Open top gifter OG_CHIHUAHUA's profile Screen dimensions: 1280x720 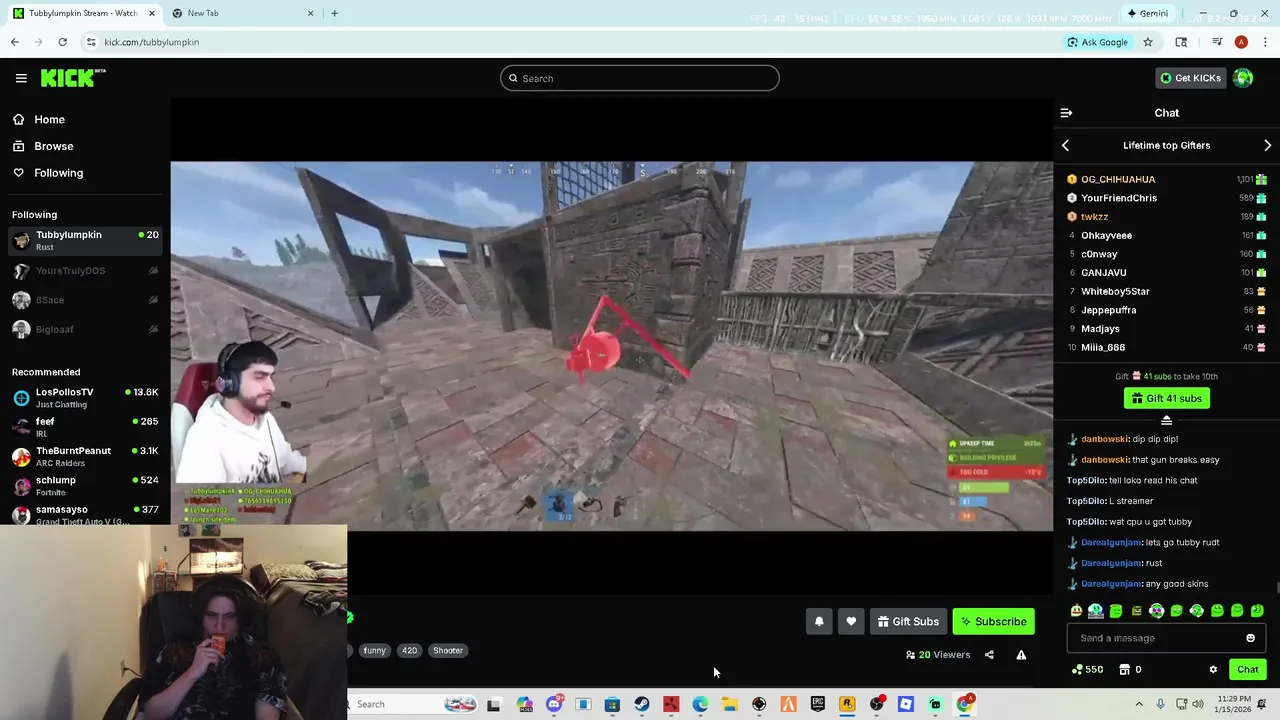pos(1118,179)
